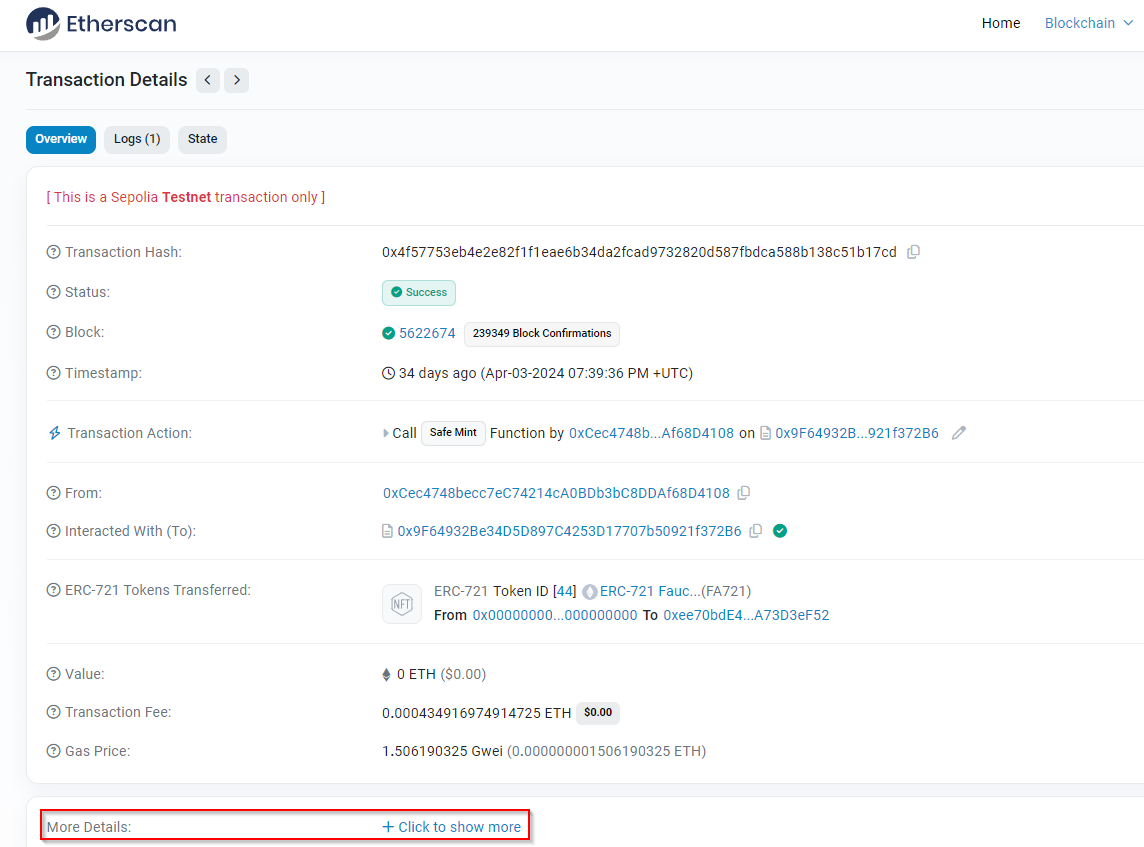Click the $0.00 transaction fee badge

[598, 713]
